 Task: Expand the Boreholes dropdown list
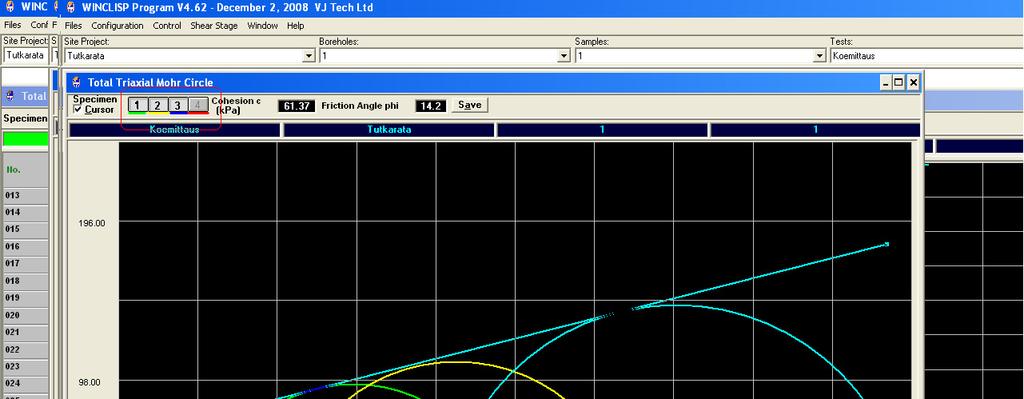tap(565, 56)
